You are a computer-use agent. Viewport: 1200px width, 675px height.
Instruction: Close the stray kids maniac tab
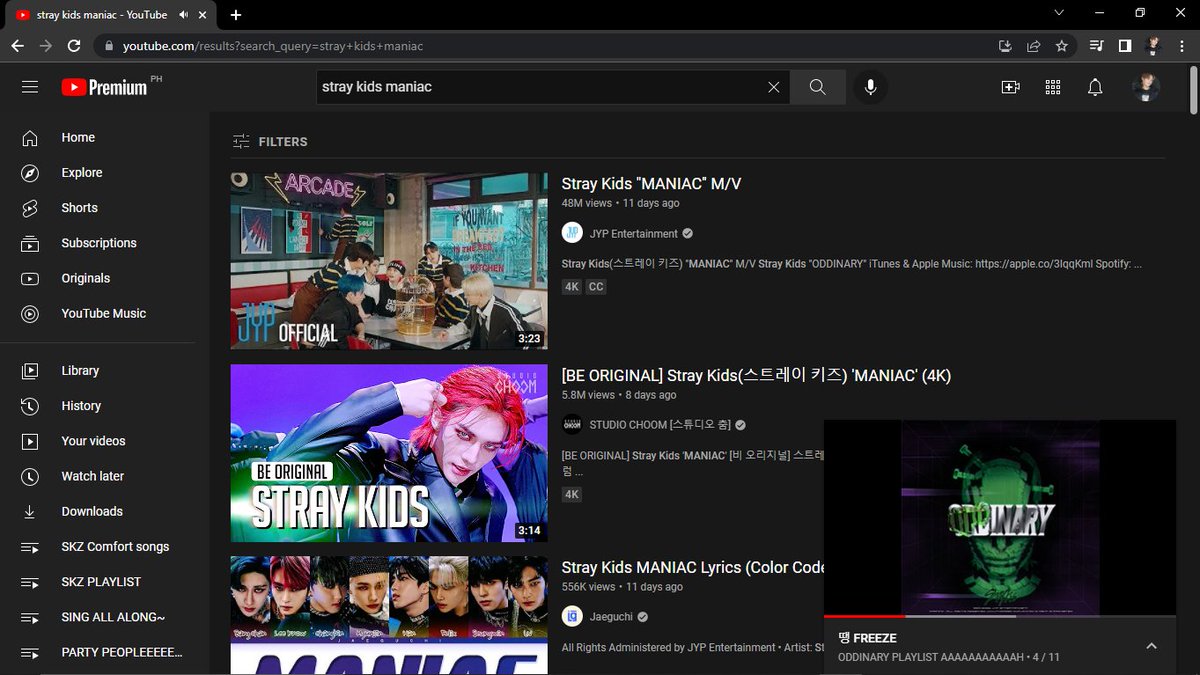coord(205,15)
